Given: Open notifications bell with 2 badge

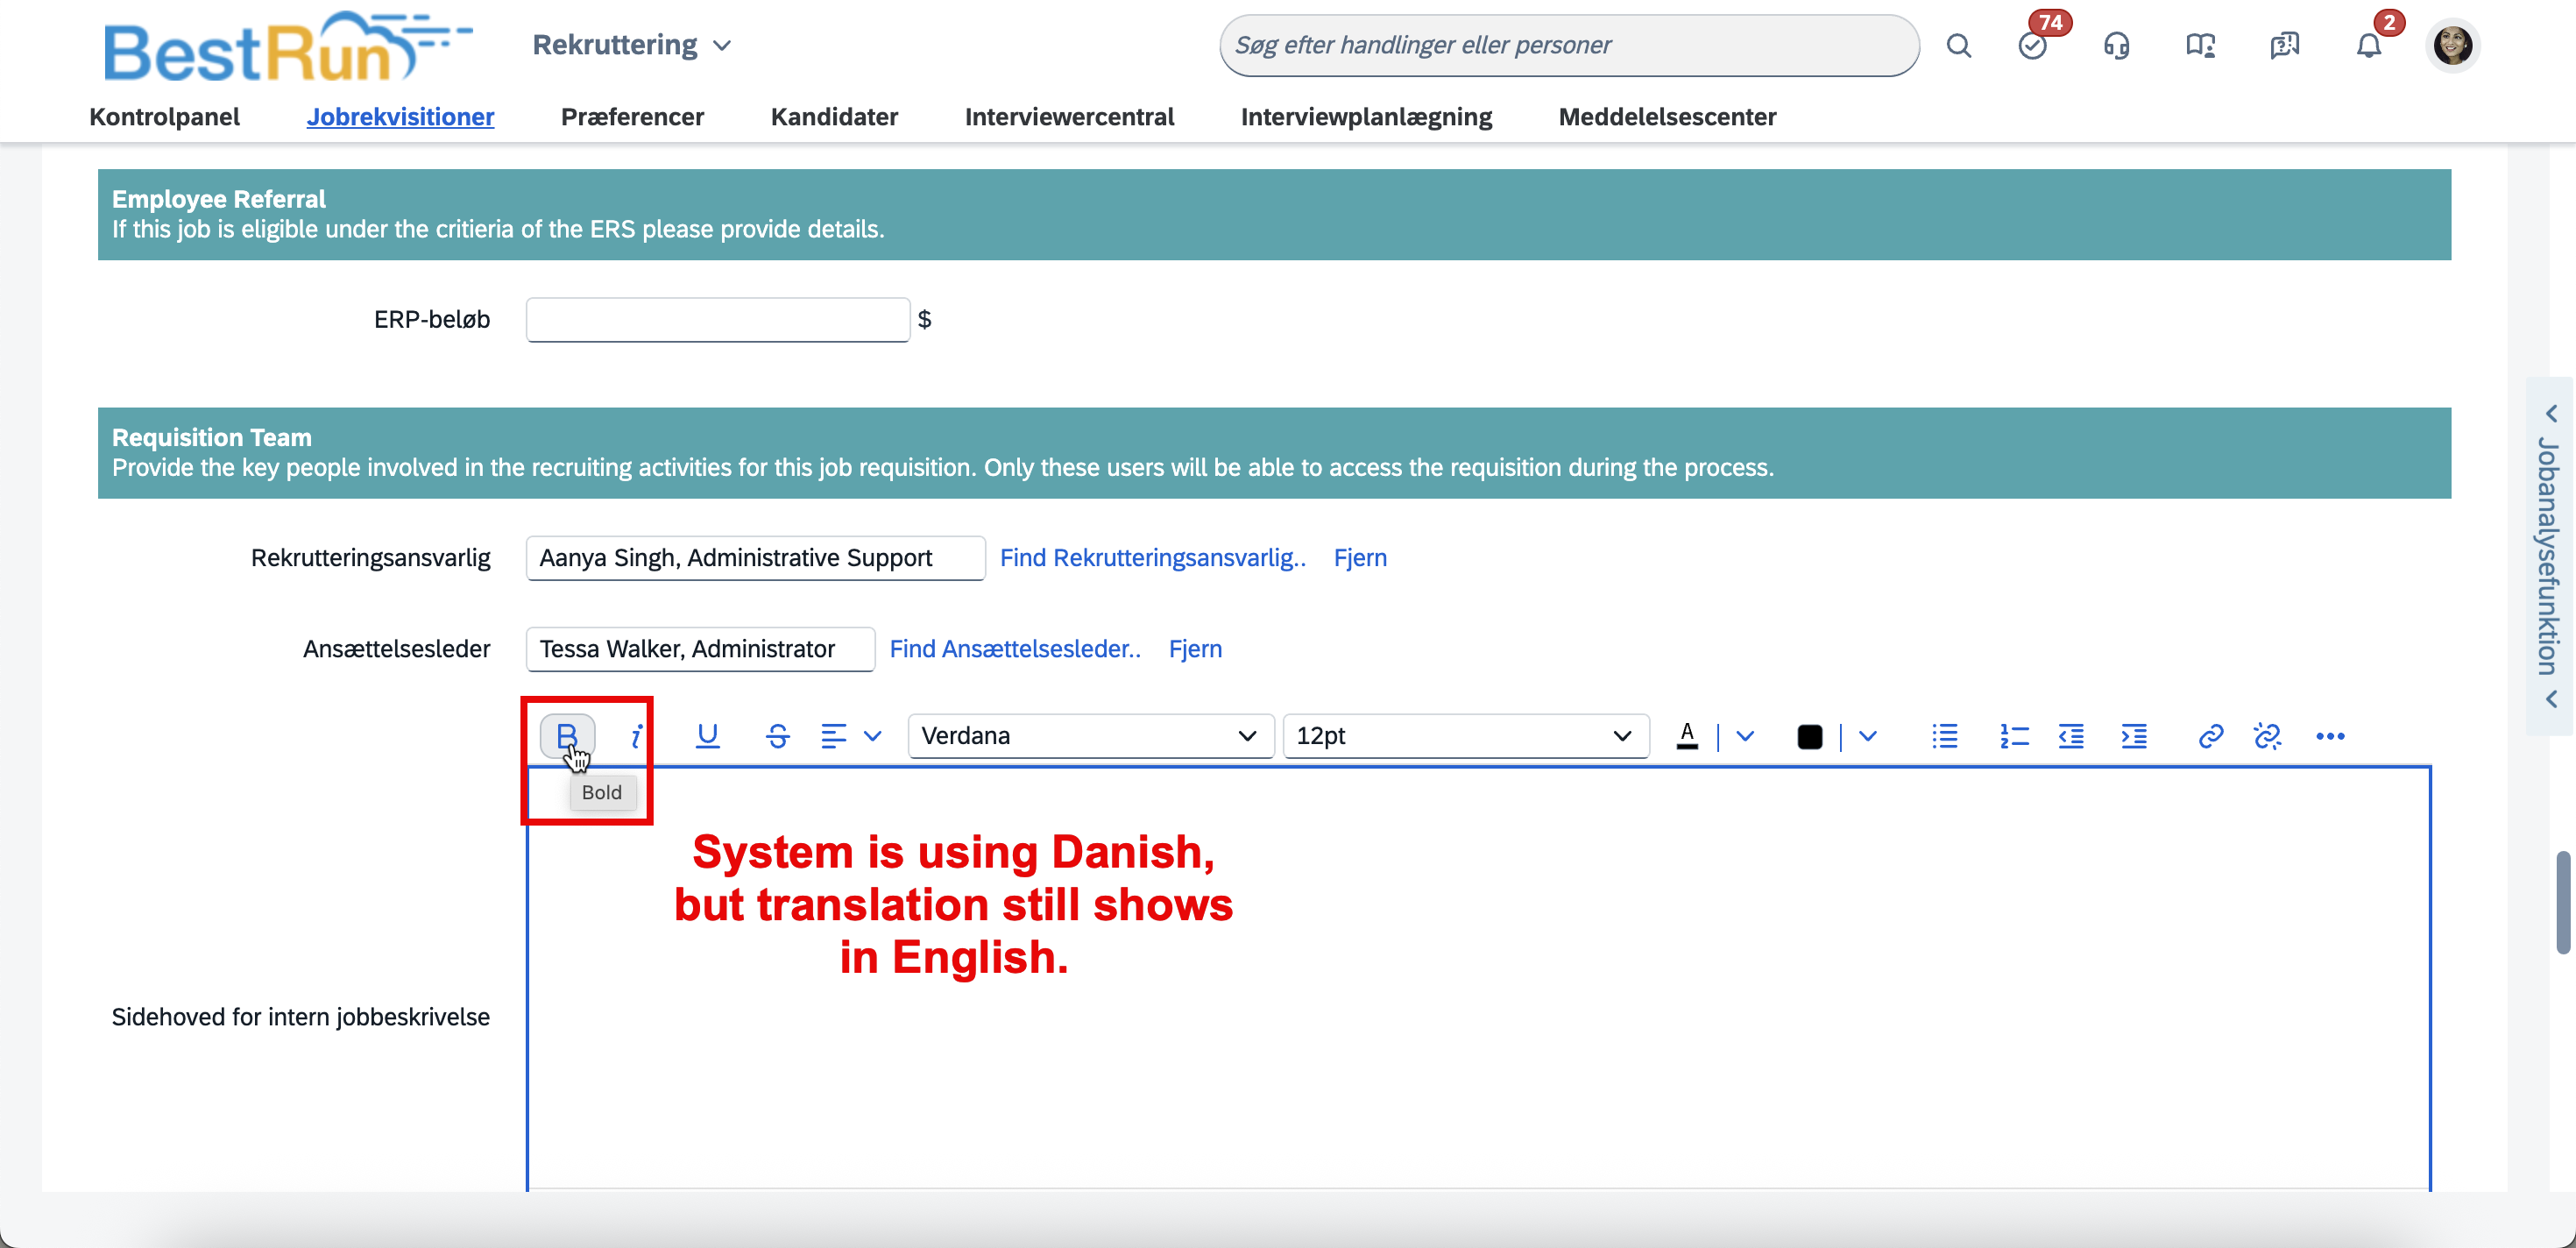Looking at the screenshot, I should 2368,46.
